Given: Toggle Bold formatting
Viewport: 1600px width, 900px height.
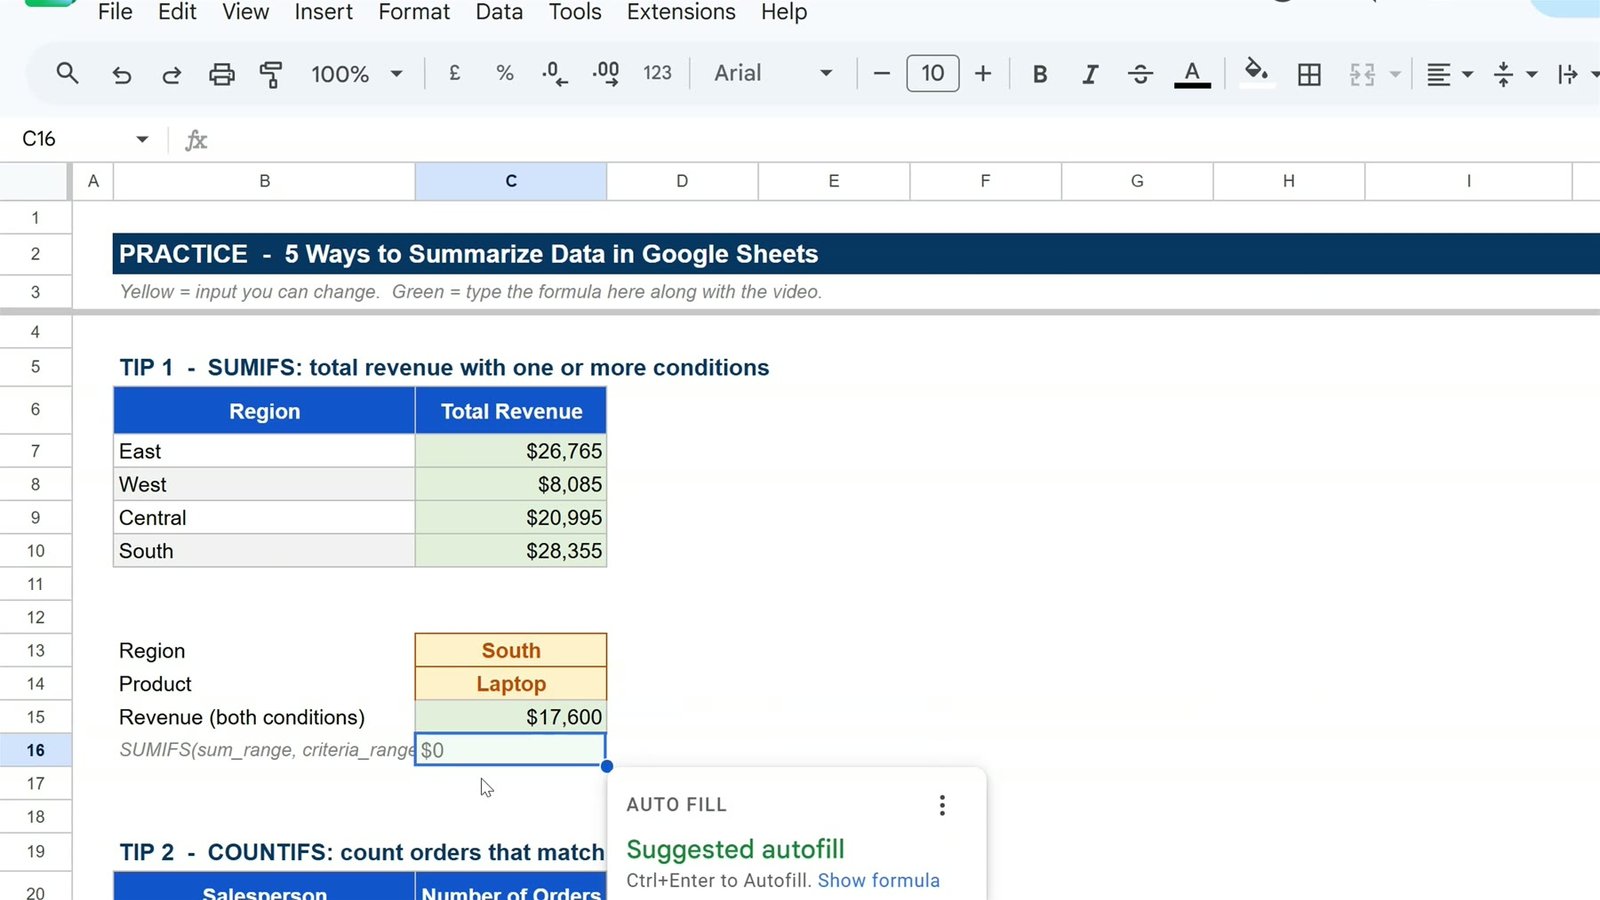Looking at the screenshot, I should point(1040,74).
